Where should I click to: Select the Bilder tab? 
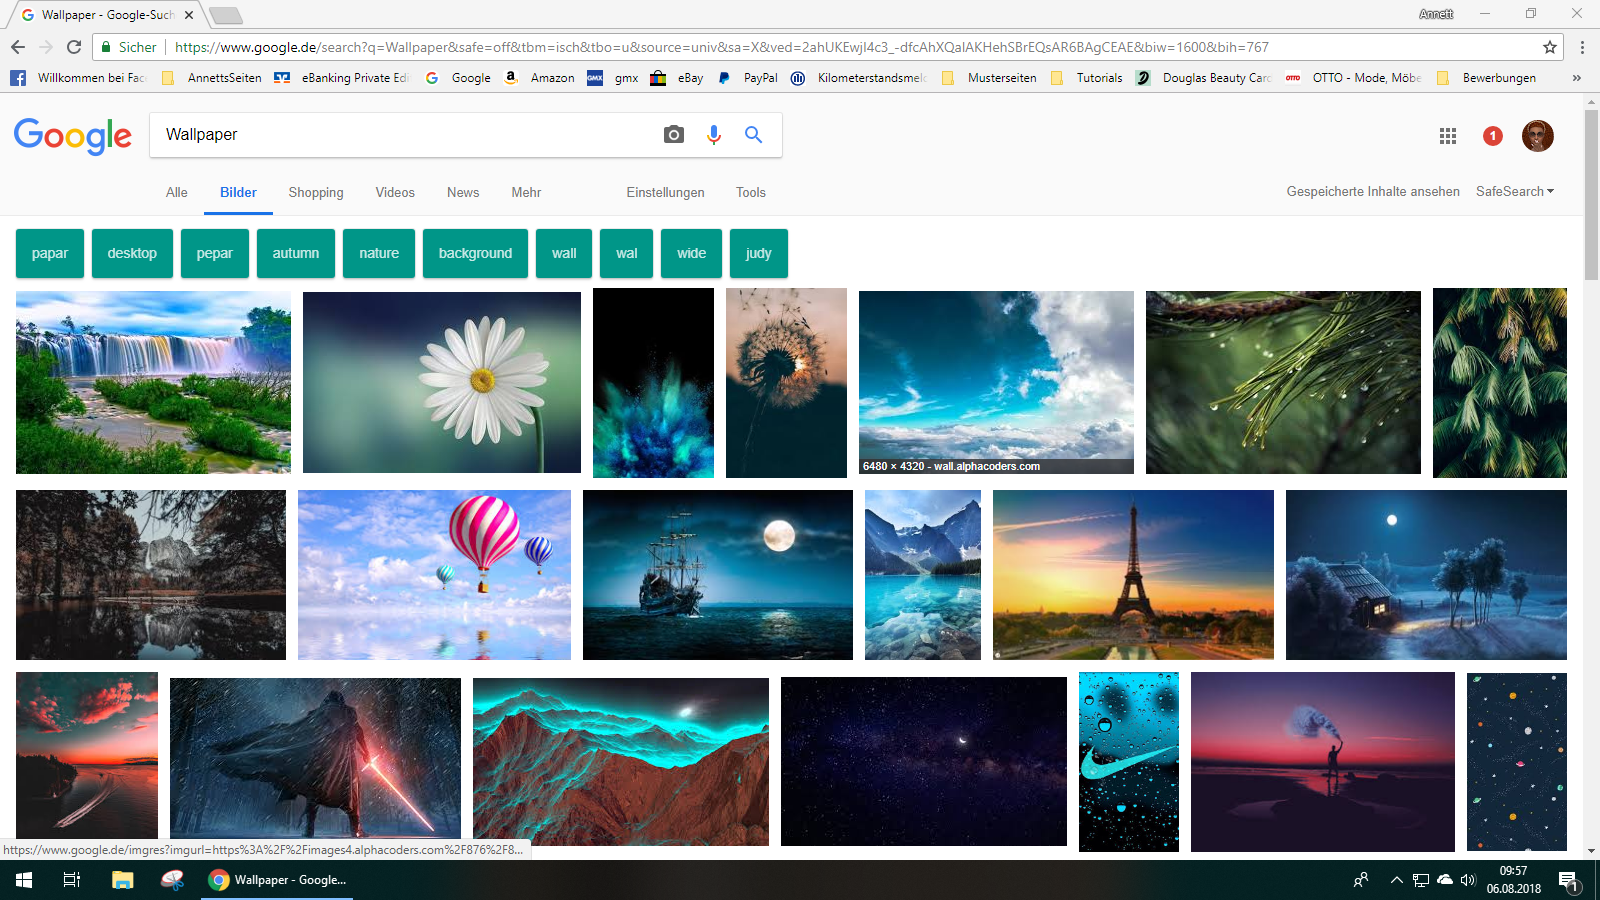point(238,193)
